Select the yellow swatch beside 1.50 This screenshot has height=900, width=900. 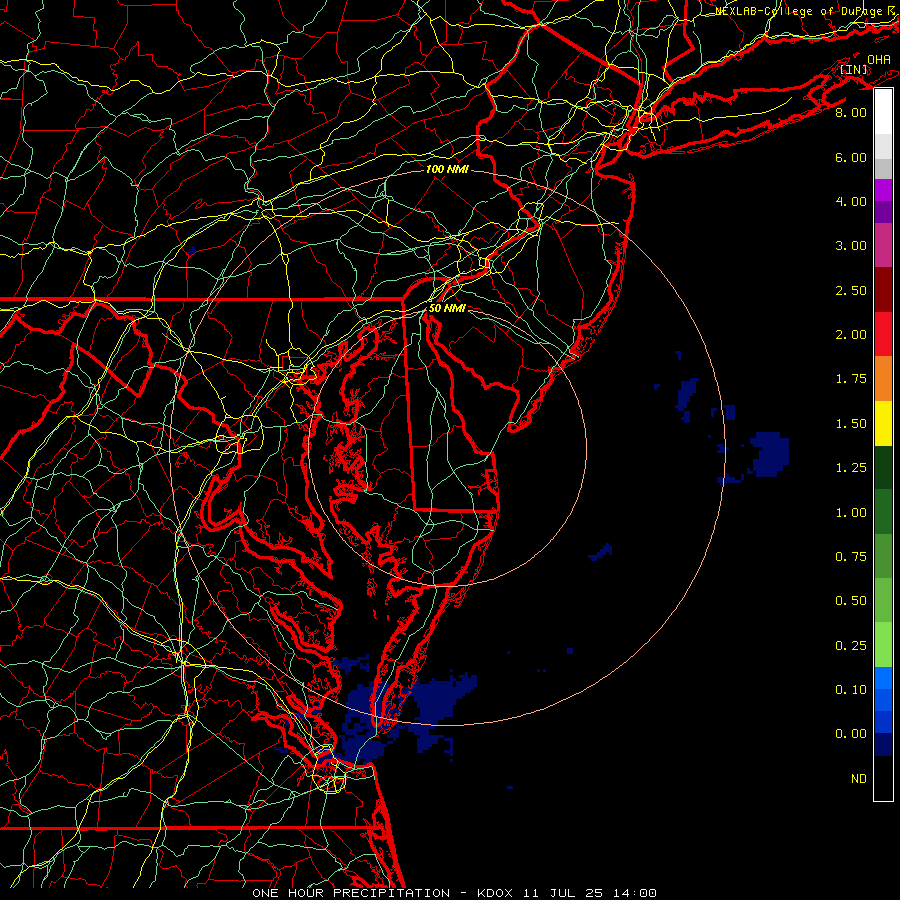[883, 423]
